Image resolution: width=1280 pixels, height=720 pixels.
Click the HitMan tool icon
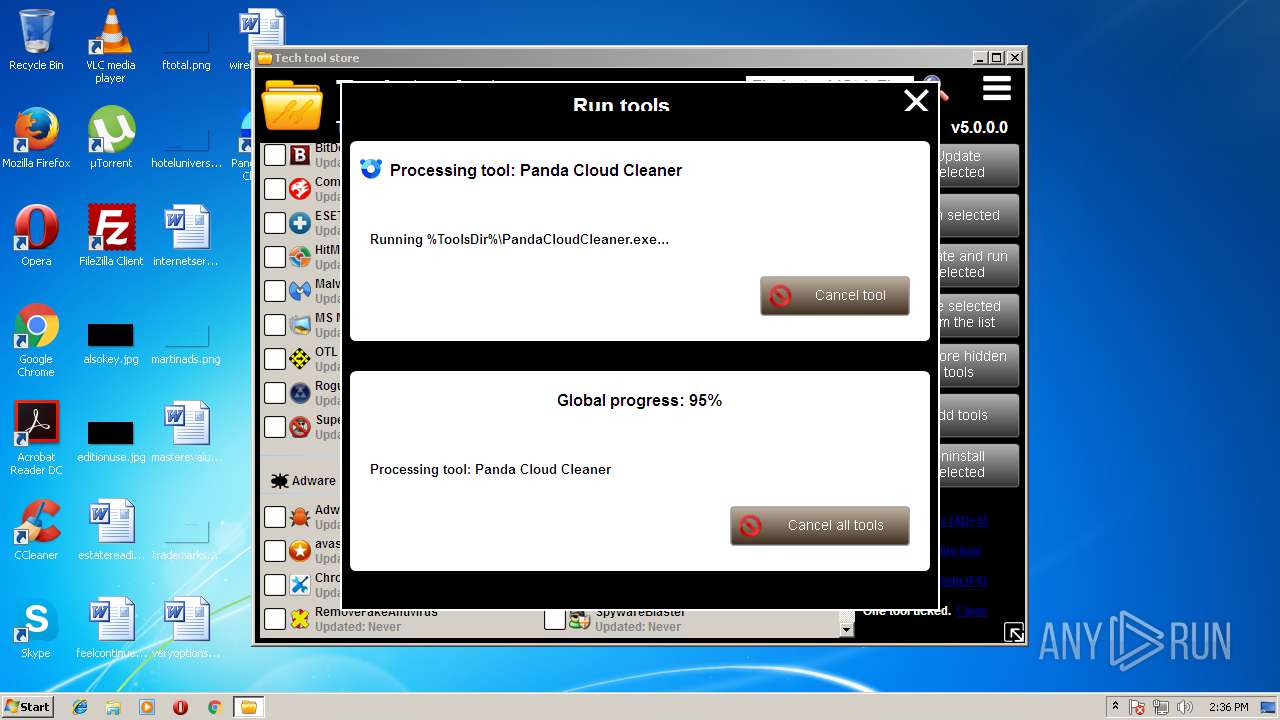click(x=300, y=257)
